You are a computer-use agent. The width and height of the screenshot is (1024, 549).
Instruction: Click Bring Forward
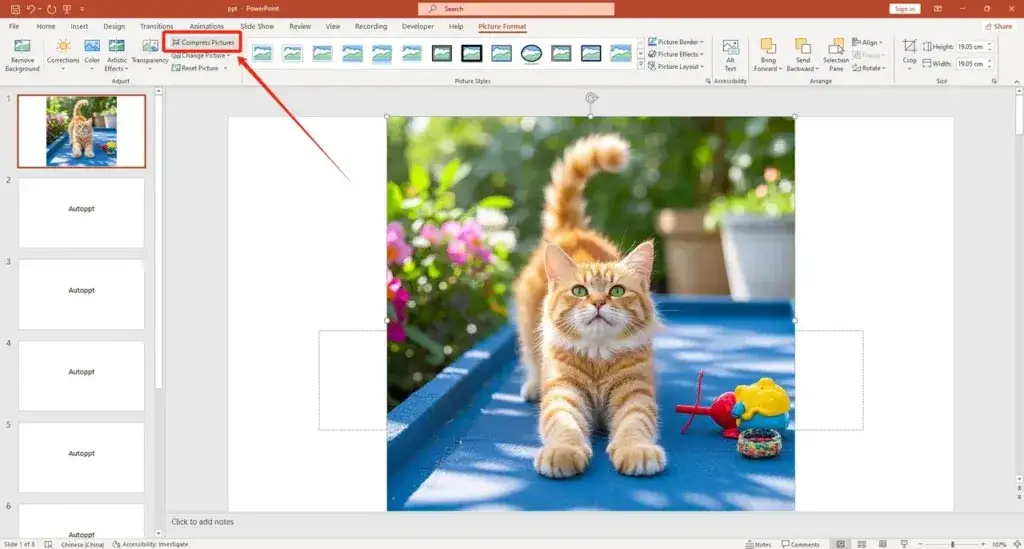(768, 55)
